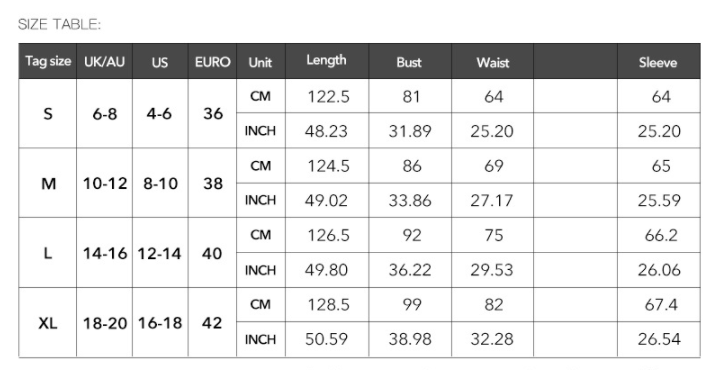Click the XL tag size cell
The width and height of the screenshot is (727, 370).
coord(48,323)
